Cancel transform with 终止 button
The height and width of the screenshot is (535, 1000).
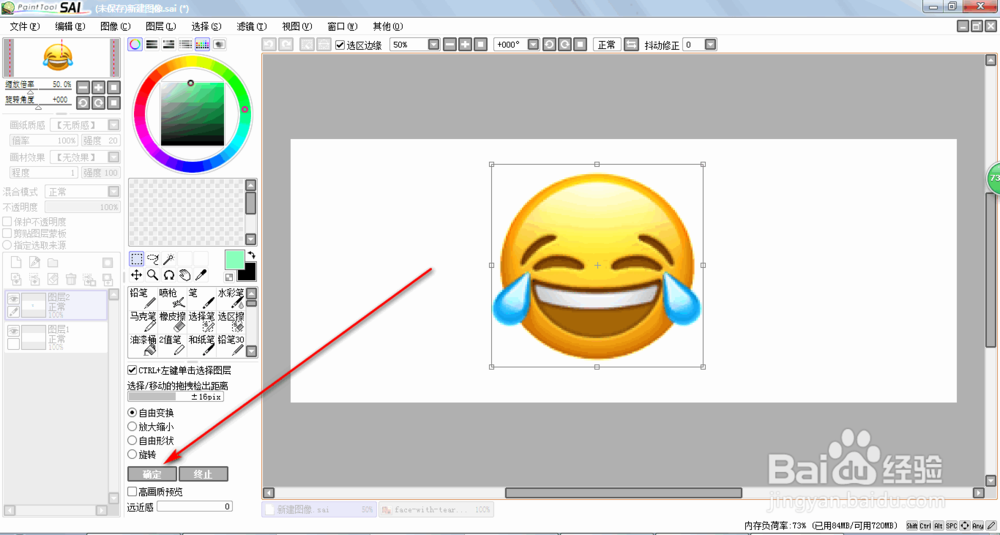[203, 474]
